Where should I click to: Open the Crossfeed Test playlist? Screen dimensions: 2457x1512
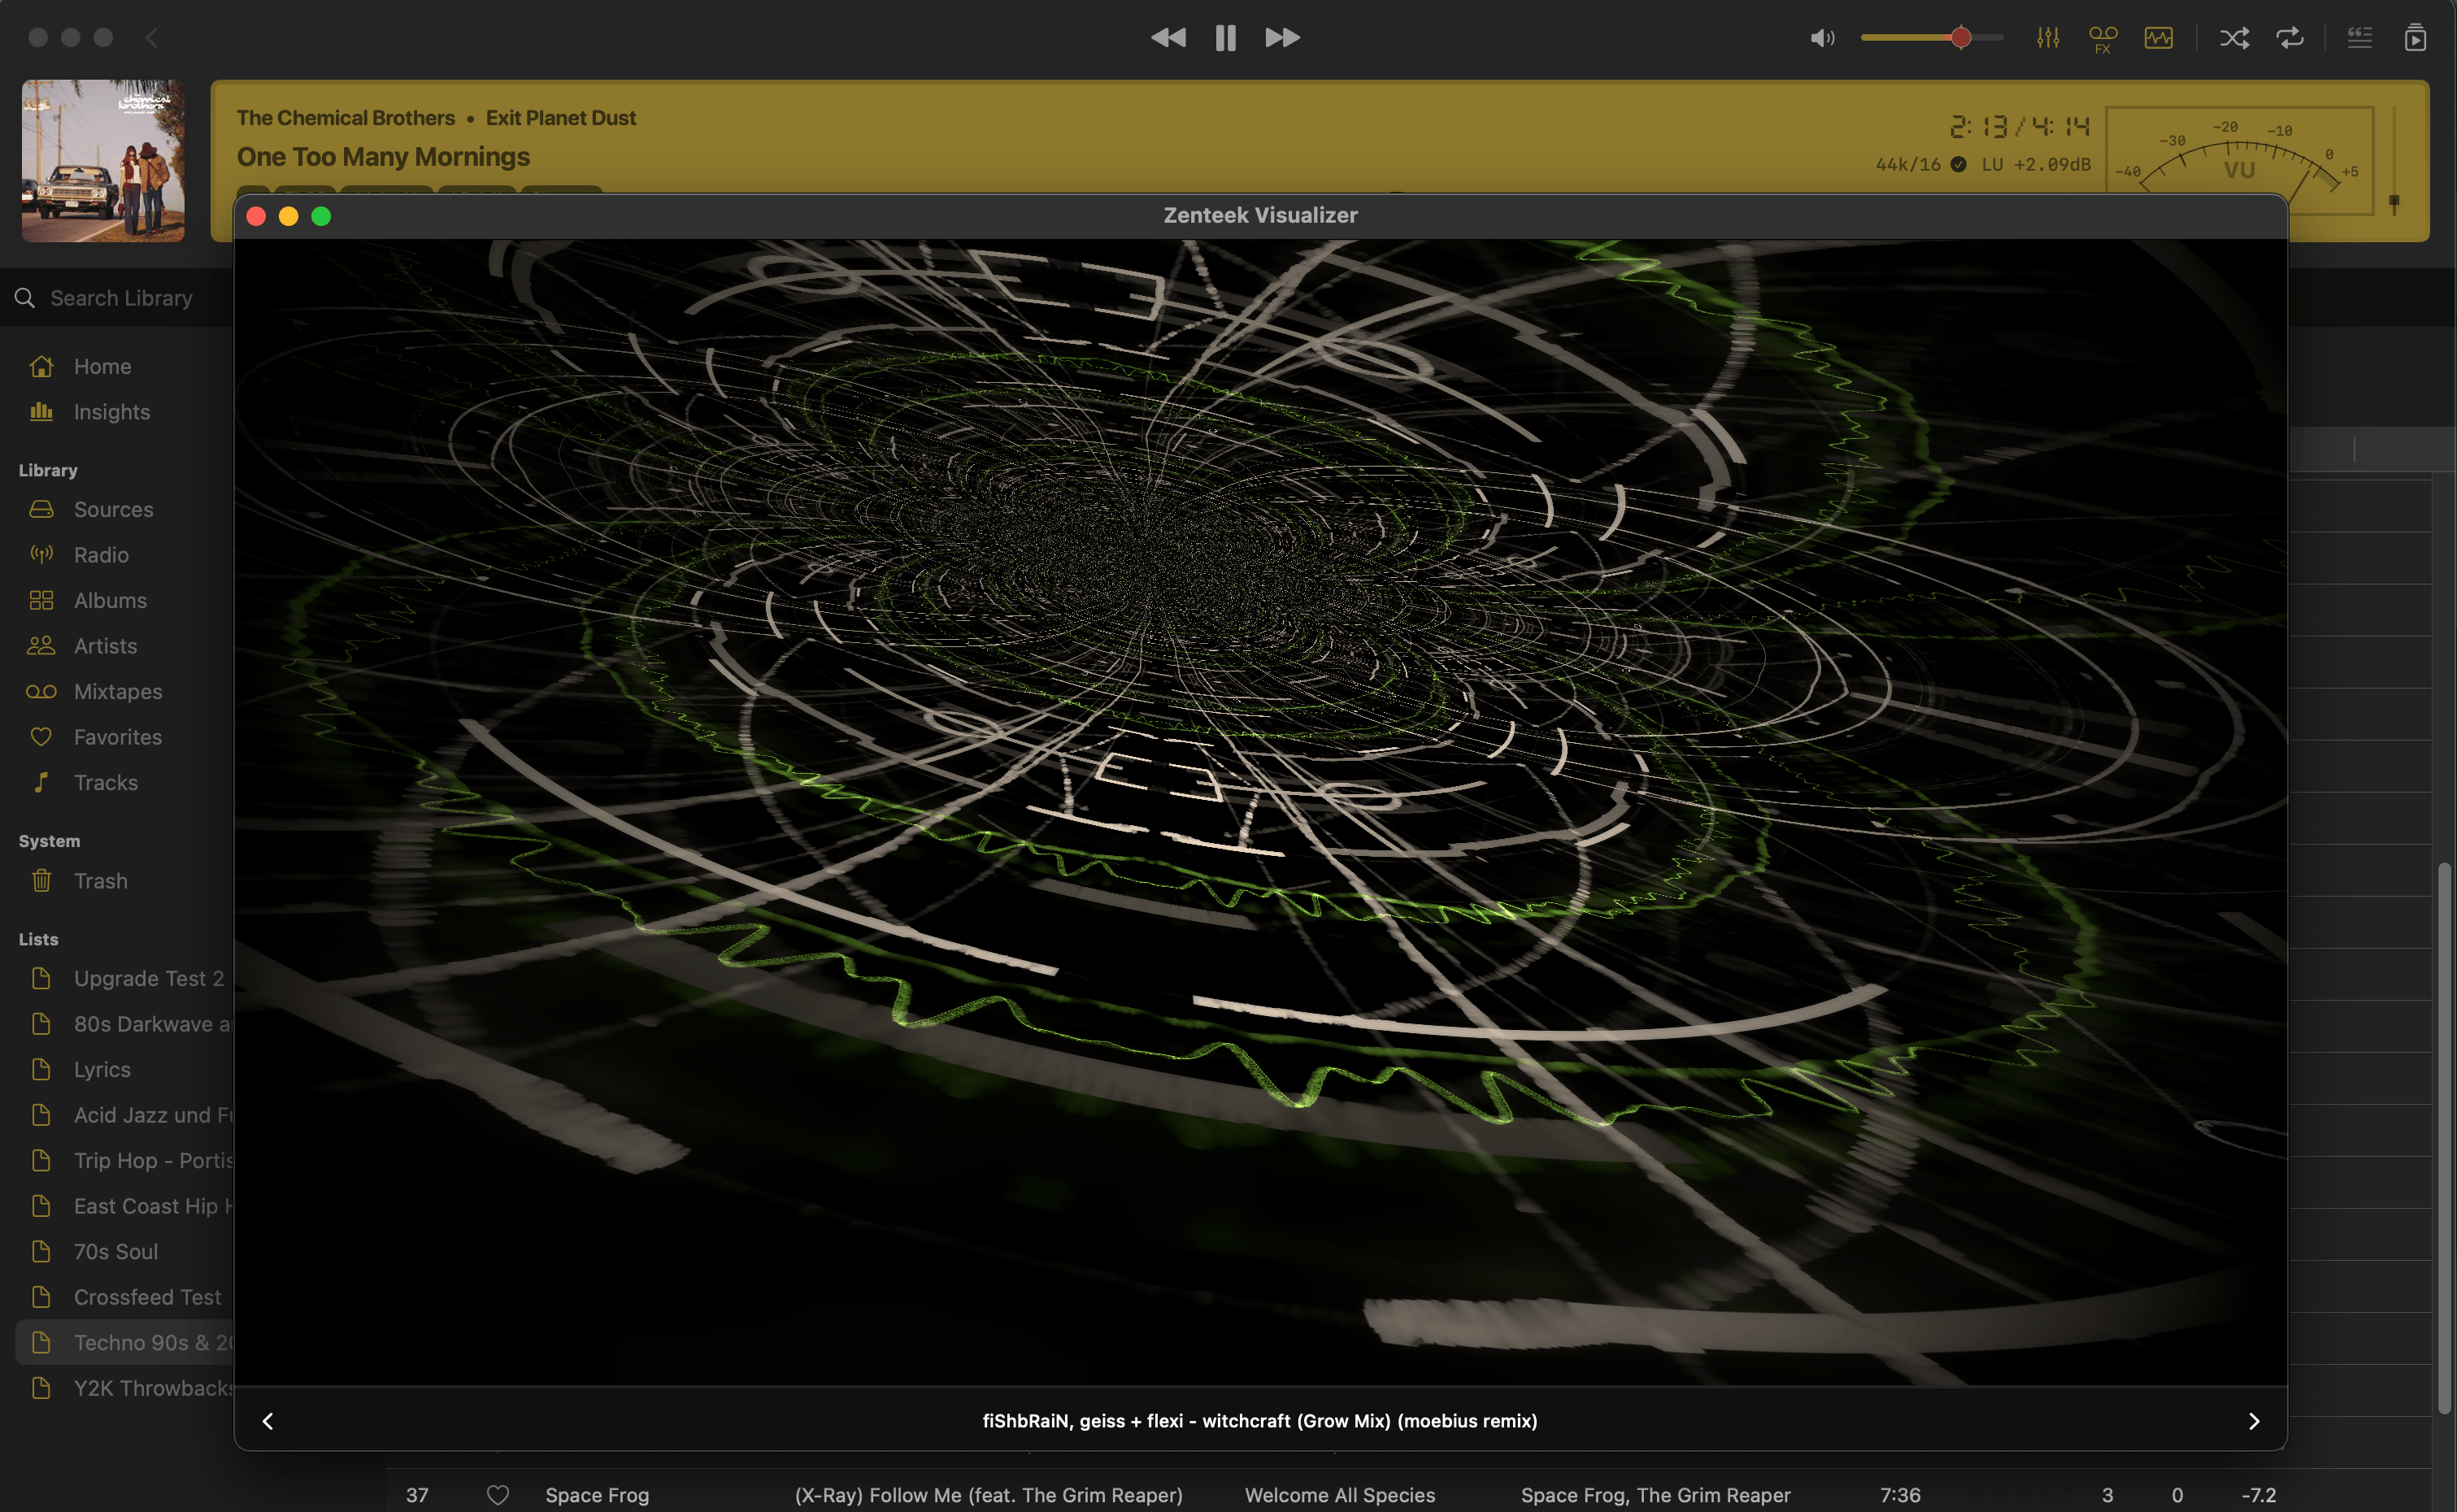pyautogui.click(x=147, y=1296)
